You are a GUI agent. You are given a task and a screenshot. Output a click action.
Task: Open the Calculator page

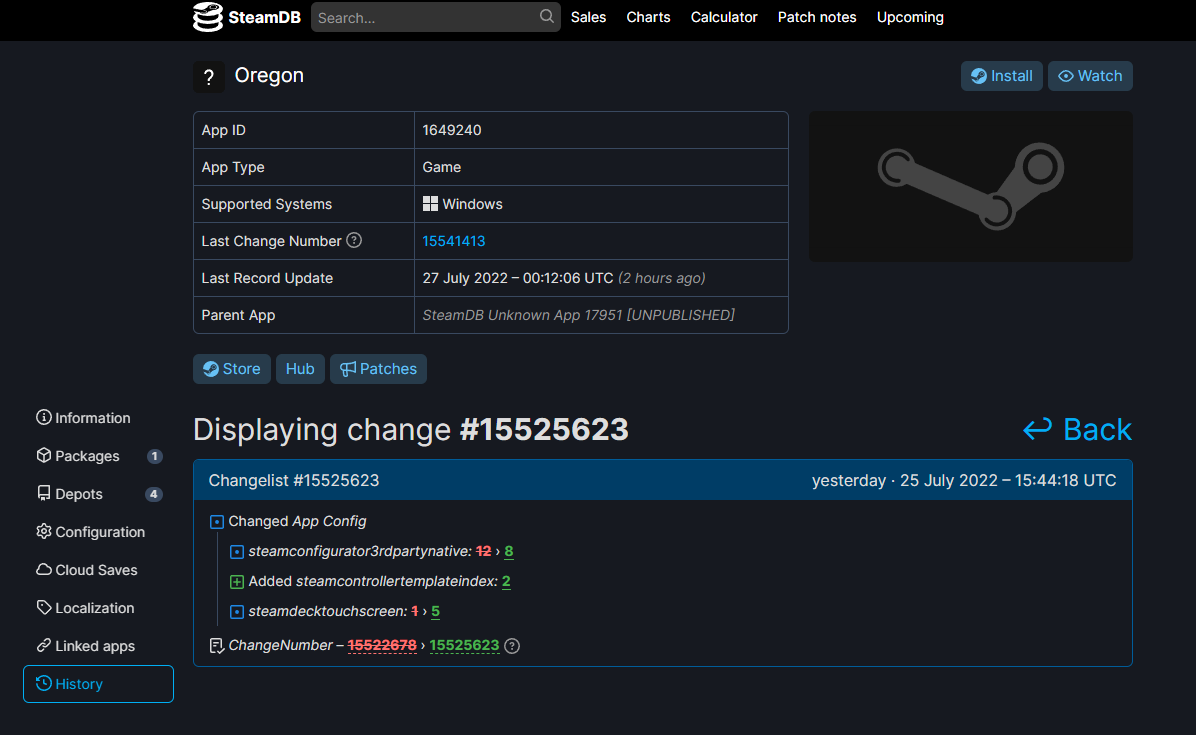[724, 17]
